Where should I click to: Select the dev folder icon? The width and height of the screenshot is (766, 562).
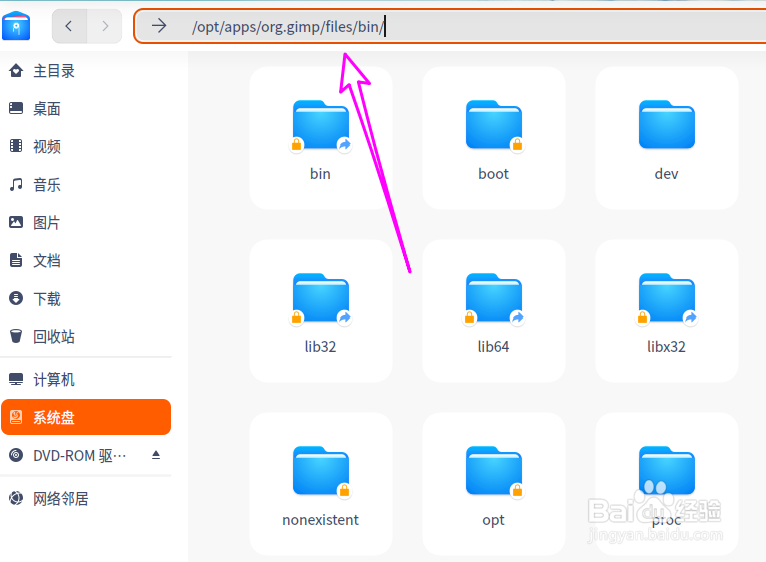(667, 125)
